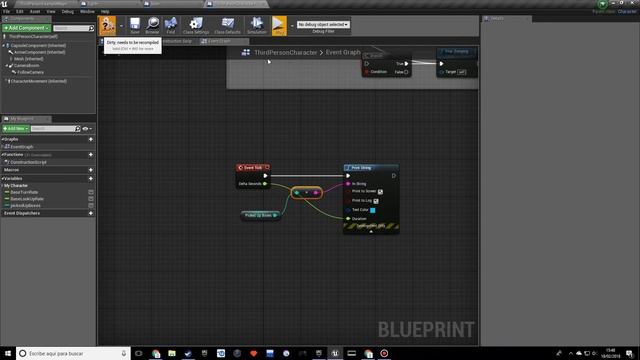Open the debug object selector dropdown
This screenshot has width=640, height=360.
click(x=323, y=24)
